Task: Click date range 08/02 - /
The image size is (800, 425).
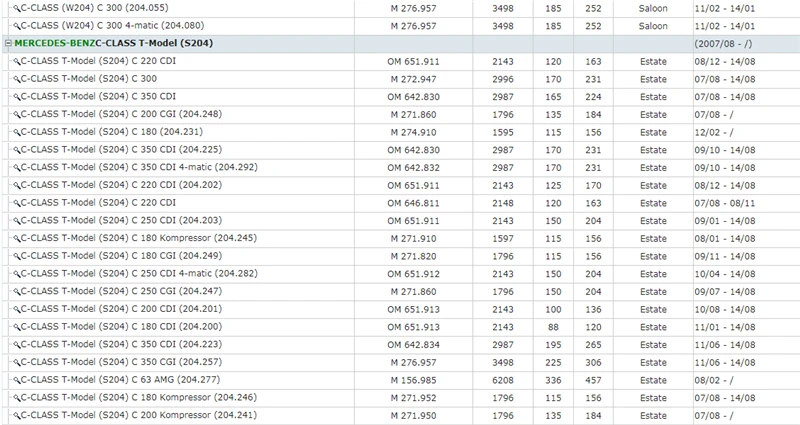Action: pos(714,380)
